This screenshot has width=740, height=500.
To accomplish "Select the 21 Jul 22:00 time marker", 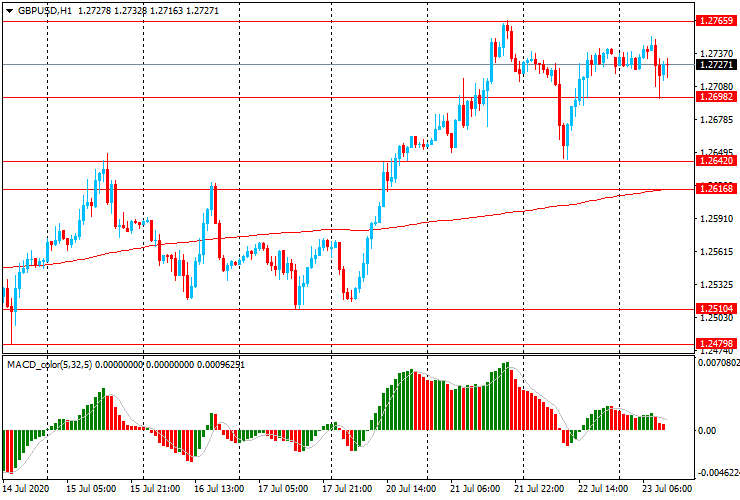I will (539, 490).
